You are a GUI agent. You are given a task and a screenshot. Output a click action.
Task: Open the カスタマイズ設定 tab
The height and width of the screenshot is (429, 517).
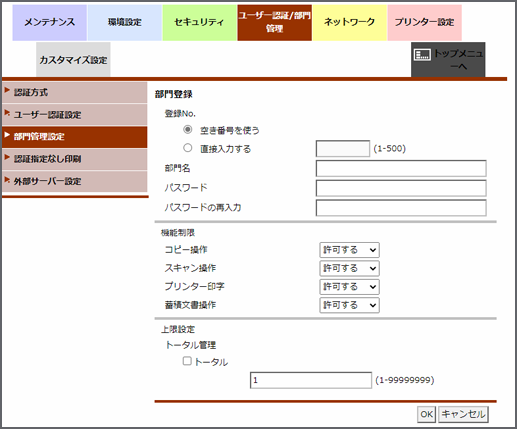tap(73, 59)
